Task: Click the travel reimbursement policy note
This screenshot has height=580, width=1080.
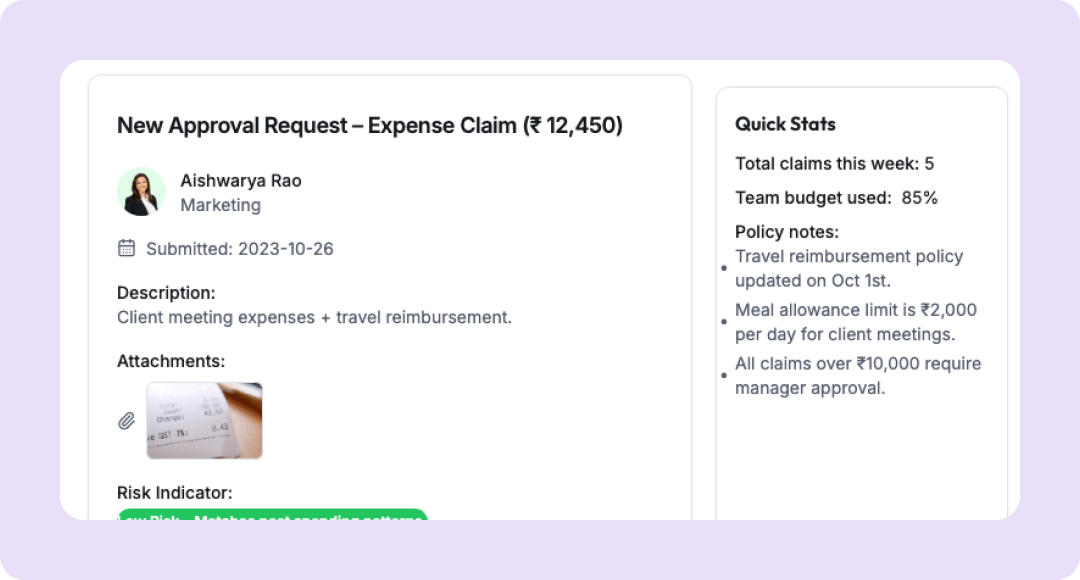Action: tap(848, 268)
